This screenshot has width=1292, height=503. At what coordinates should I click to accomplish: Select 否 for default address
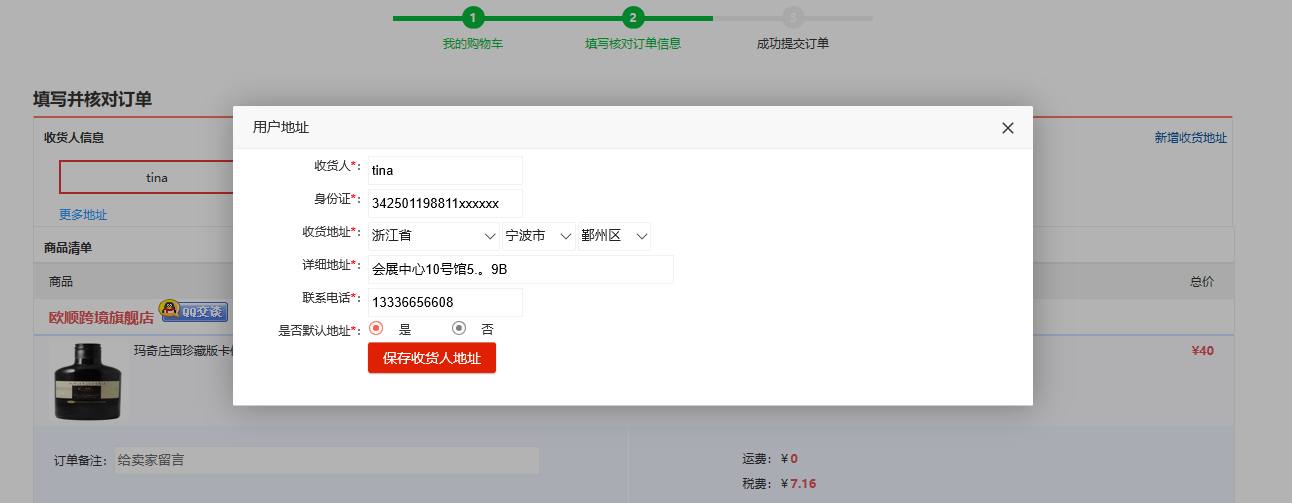click(x=459, y=328)
